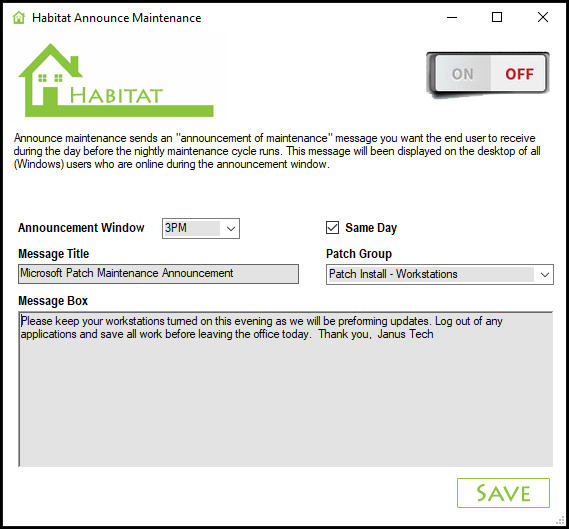Click inside the Message Box text area
Viewport: 569px width, 529px height.
(x=286, y=389)
